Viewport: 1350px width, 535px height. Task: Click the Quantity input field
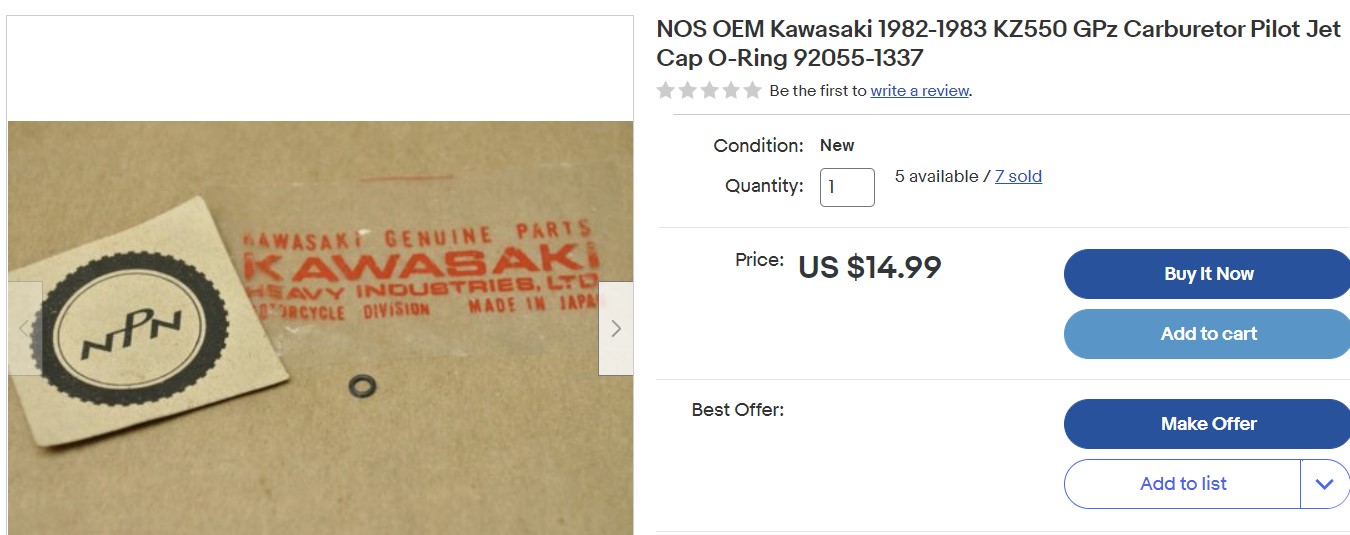(x=846, y=187)
